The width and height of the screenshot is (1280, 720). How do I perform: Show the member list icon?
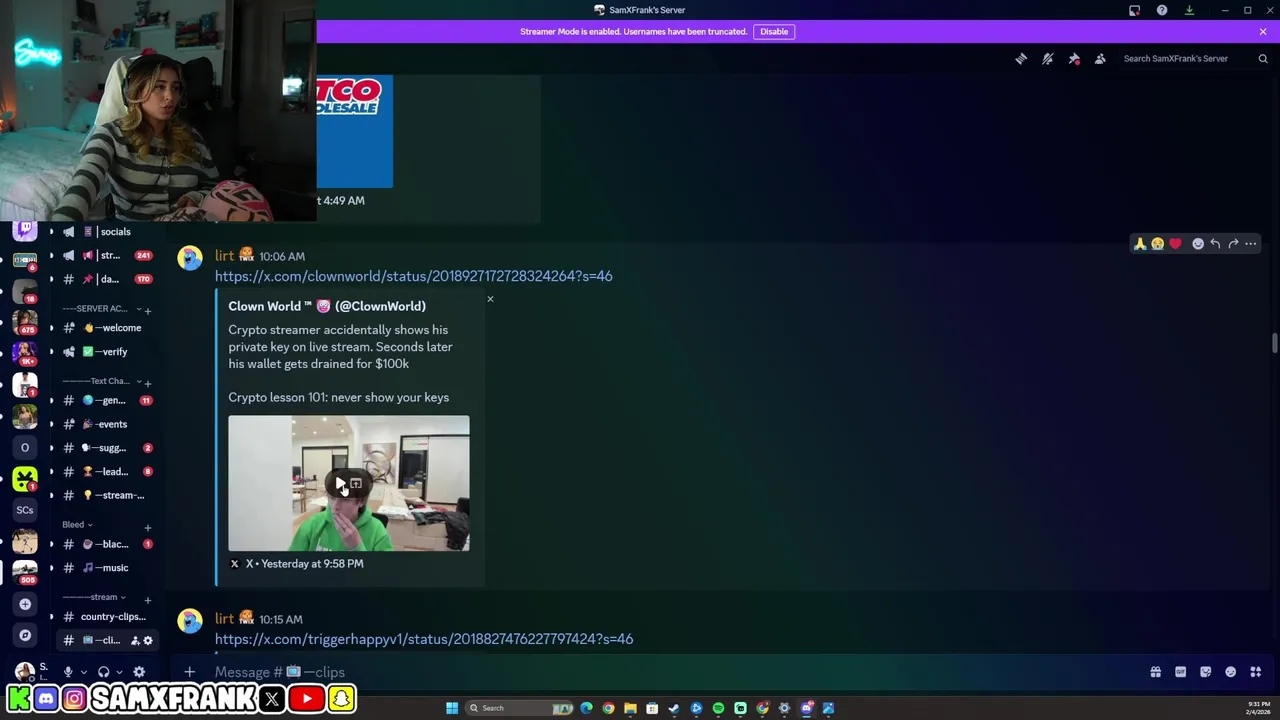click(x=1100, y=59)
